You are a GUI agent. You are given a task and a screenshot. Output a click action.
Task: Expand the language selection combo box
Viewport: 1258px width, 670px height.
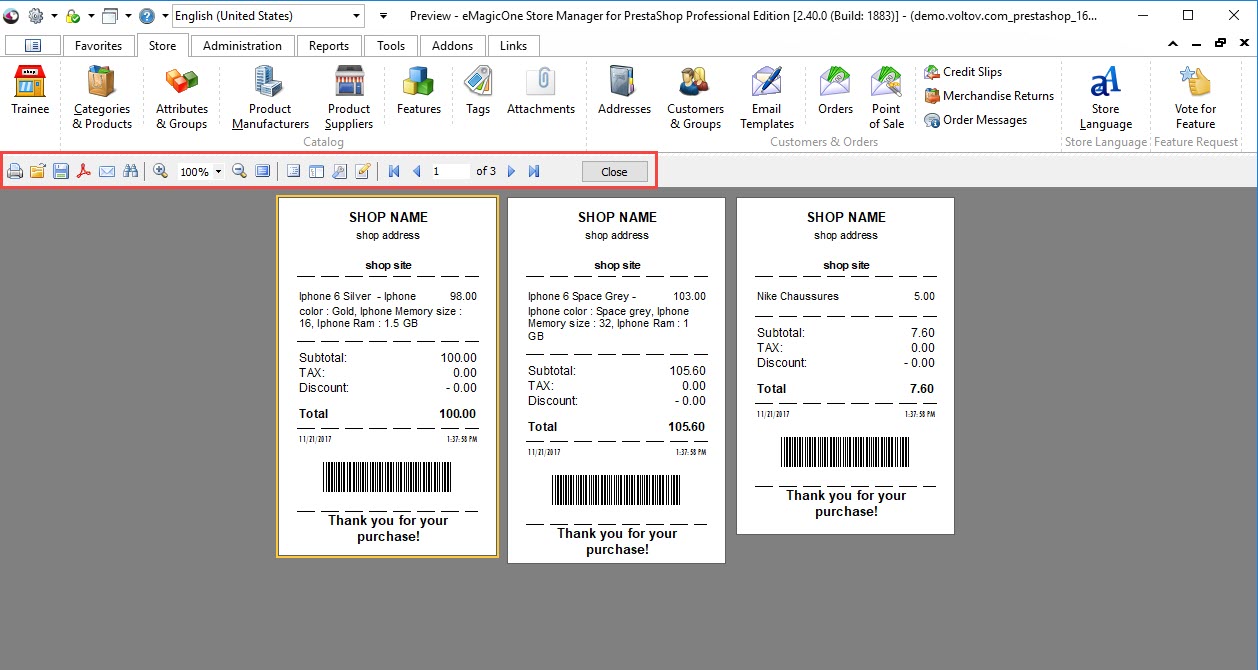click(357, 16)
